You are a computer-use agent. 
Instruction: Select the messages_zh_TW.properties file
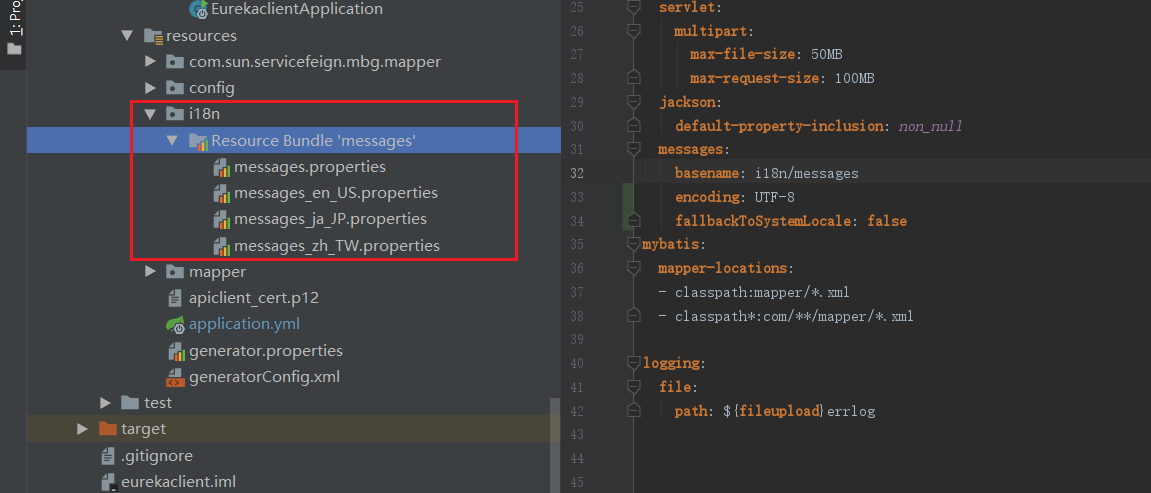pos(337,245)
